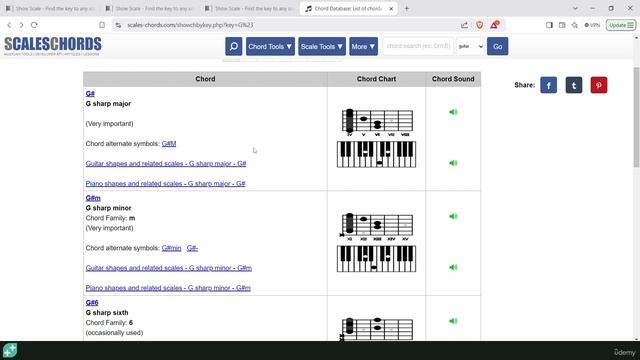This screenshot has height=360, width=640.
Task: Share on Facebook icon
Action: 549,85
